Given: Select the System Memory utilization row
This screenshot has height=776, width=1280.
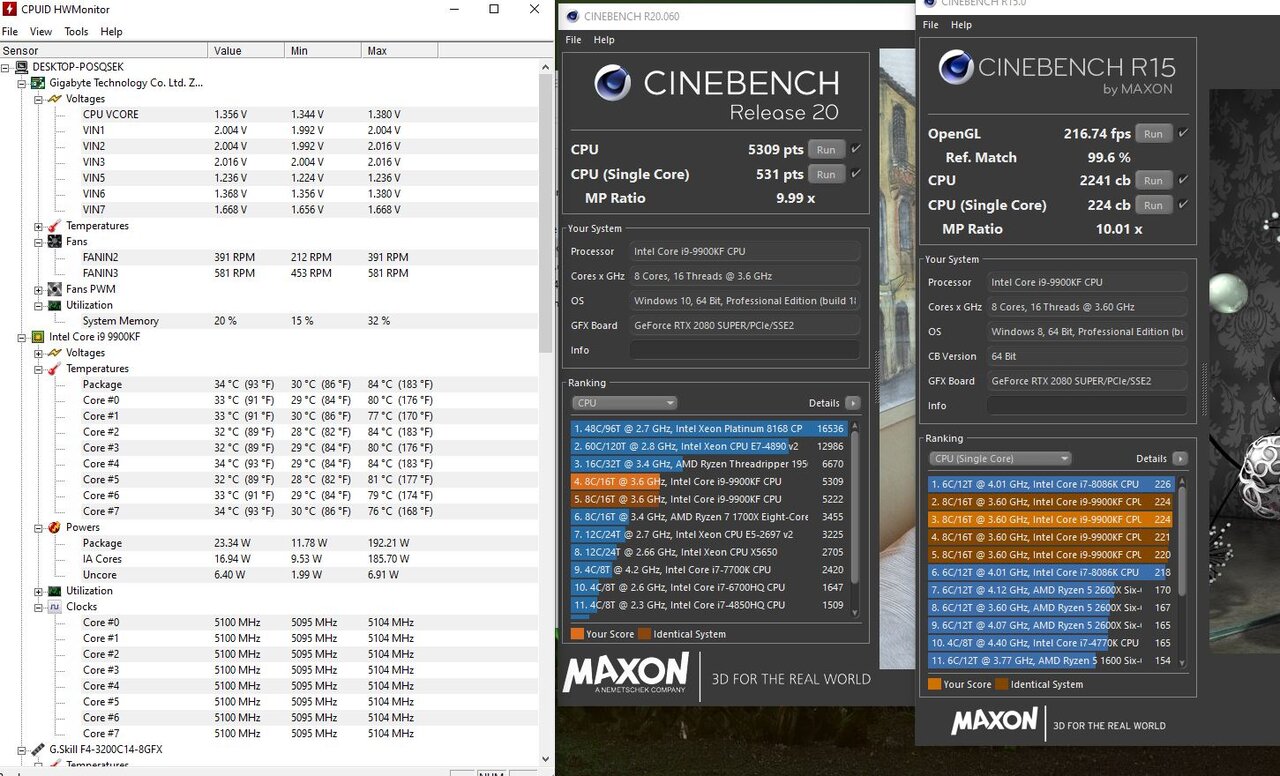Looking at the screenshot, I should [x=270, y=321].
